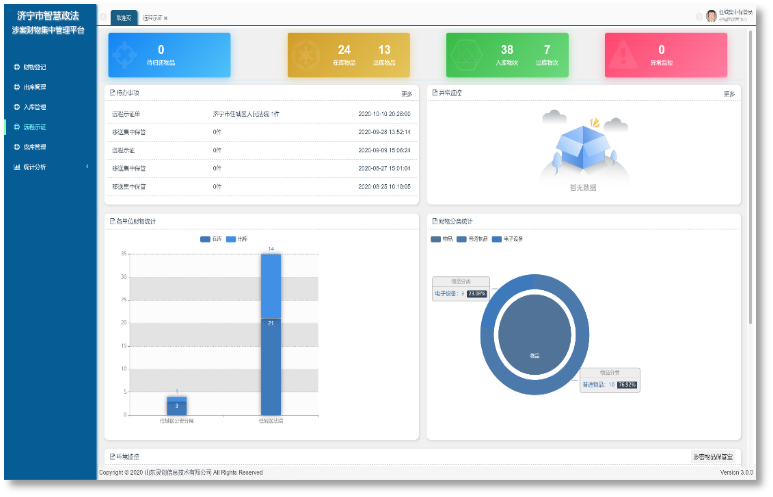Click the blue pending-items crosshair card icon

[x=125, y=55]
